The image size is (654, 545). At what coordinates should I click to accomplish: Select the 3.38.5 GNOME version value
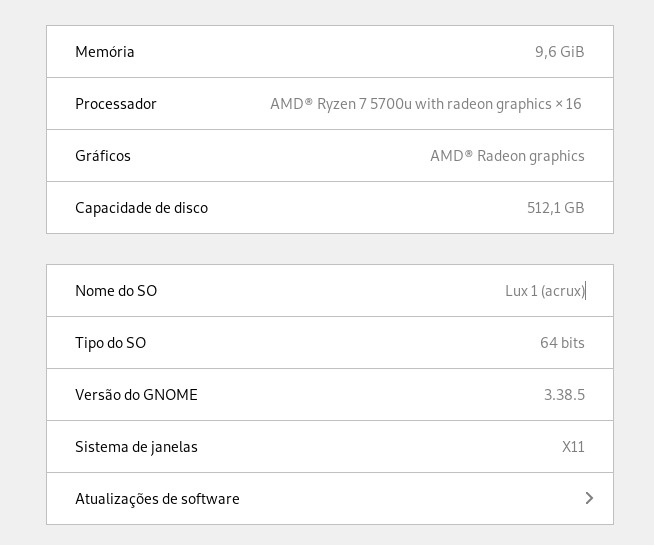pyautogui.click(x=564, y=394)
